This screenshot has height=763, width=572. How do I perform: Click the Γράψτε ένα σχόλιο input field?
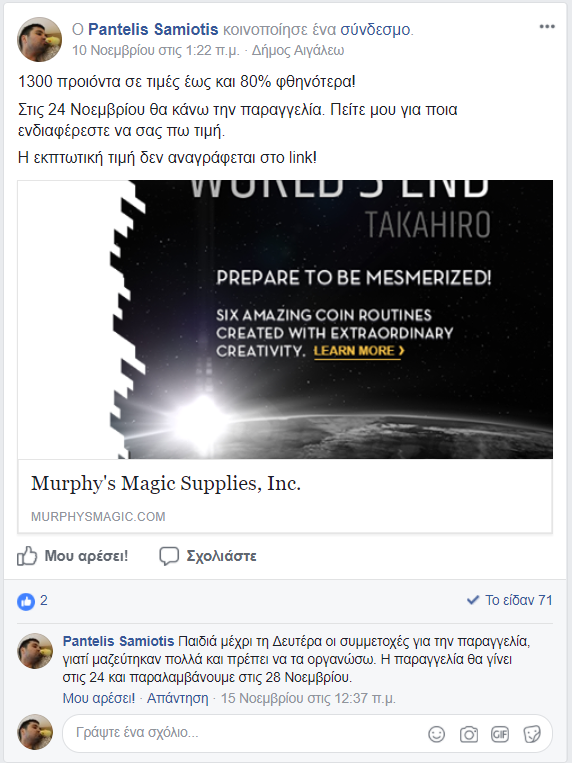tap(243, 733)
